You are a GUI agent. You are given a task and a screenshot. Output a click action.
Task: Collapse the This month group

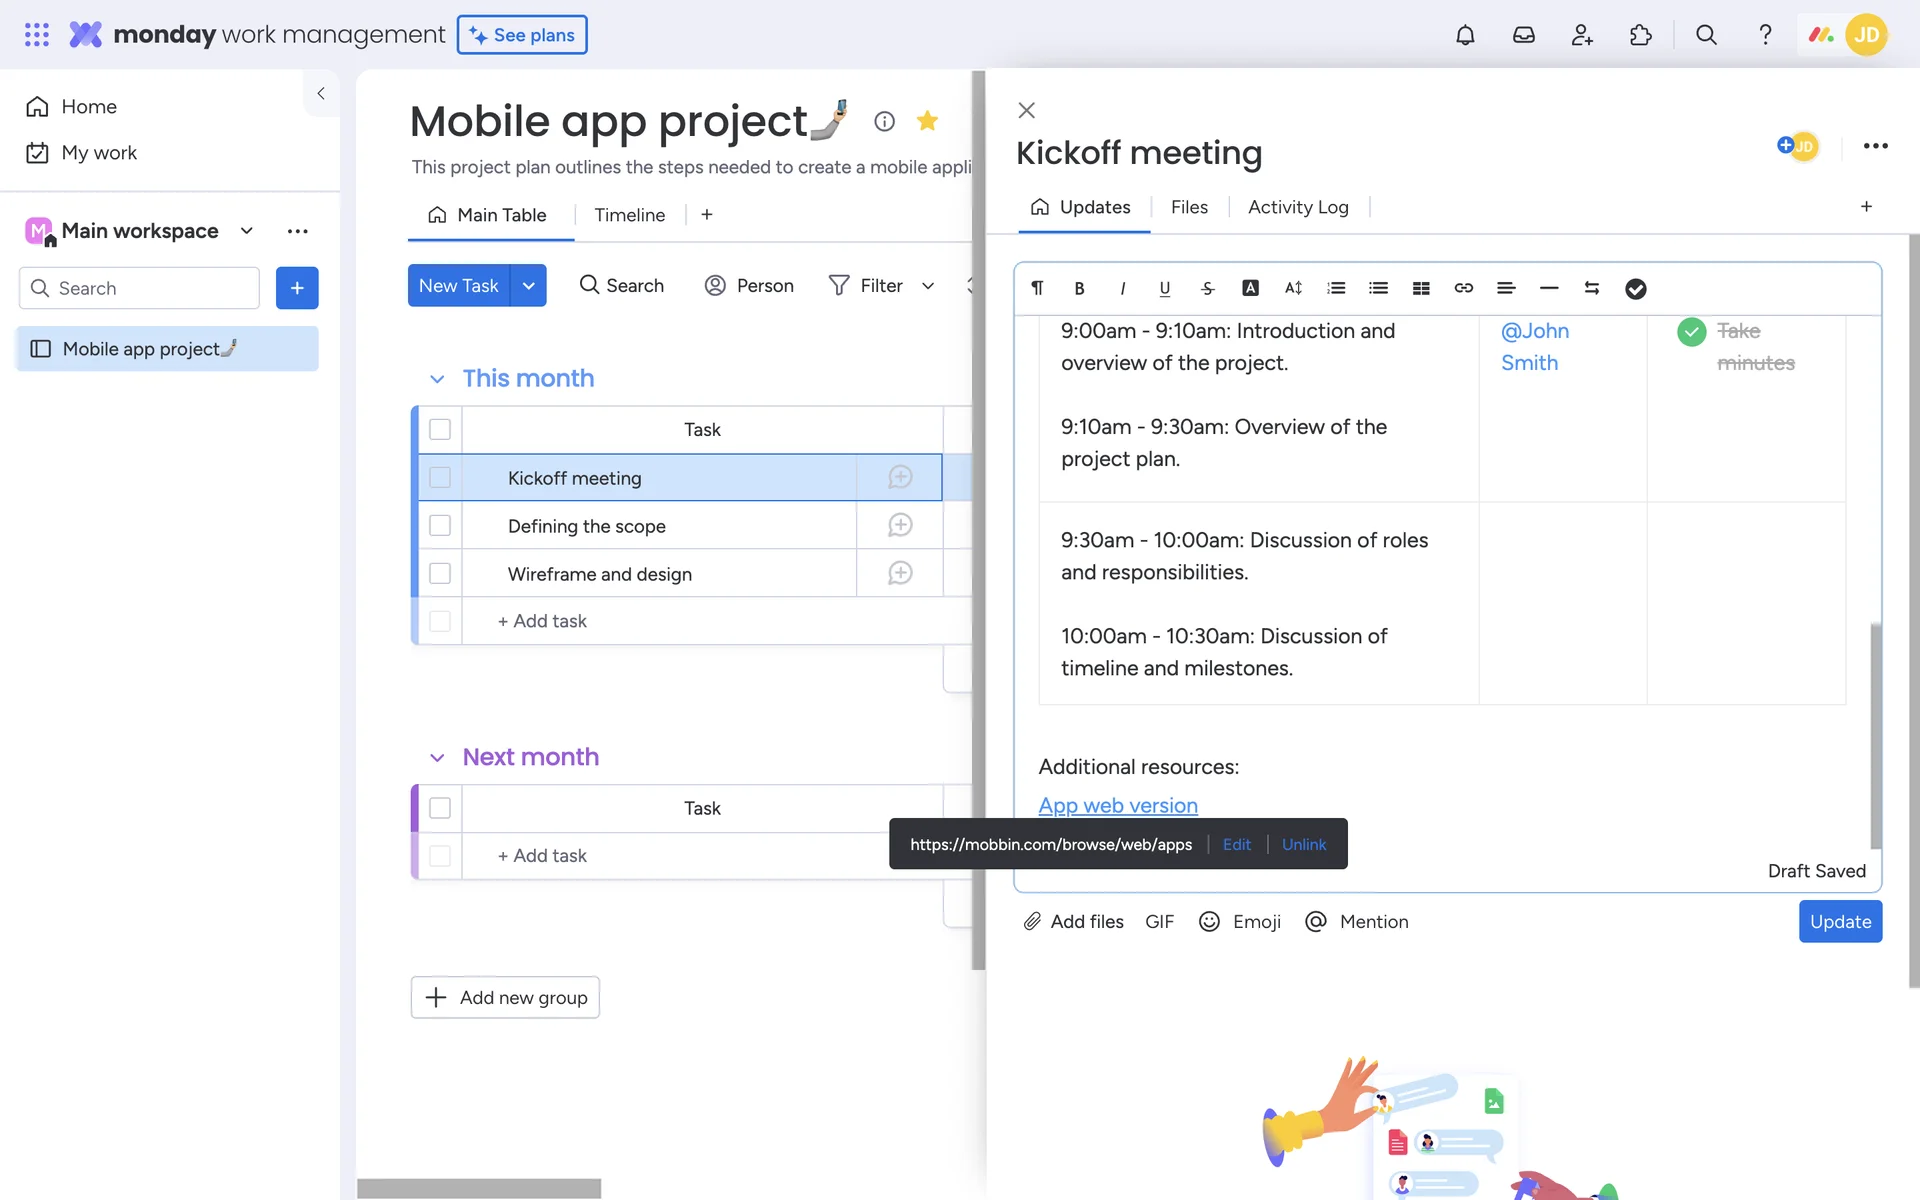437,379
